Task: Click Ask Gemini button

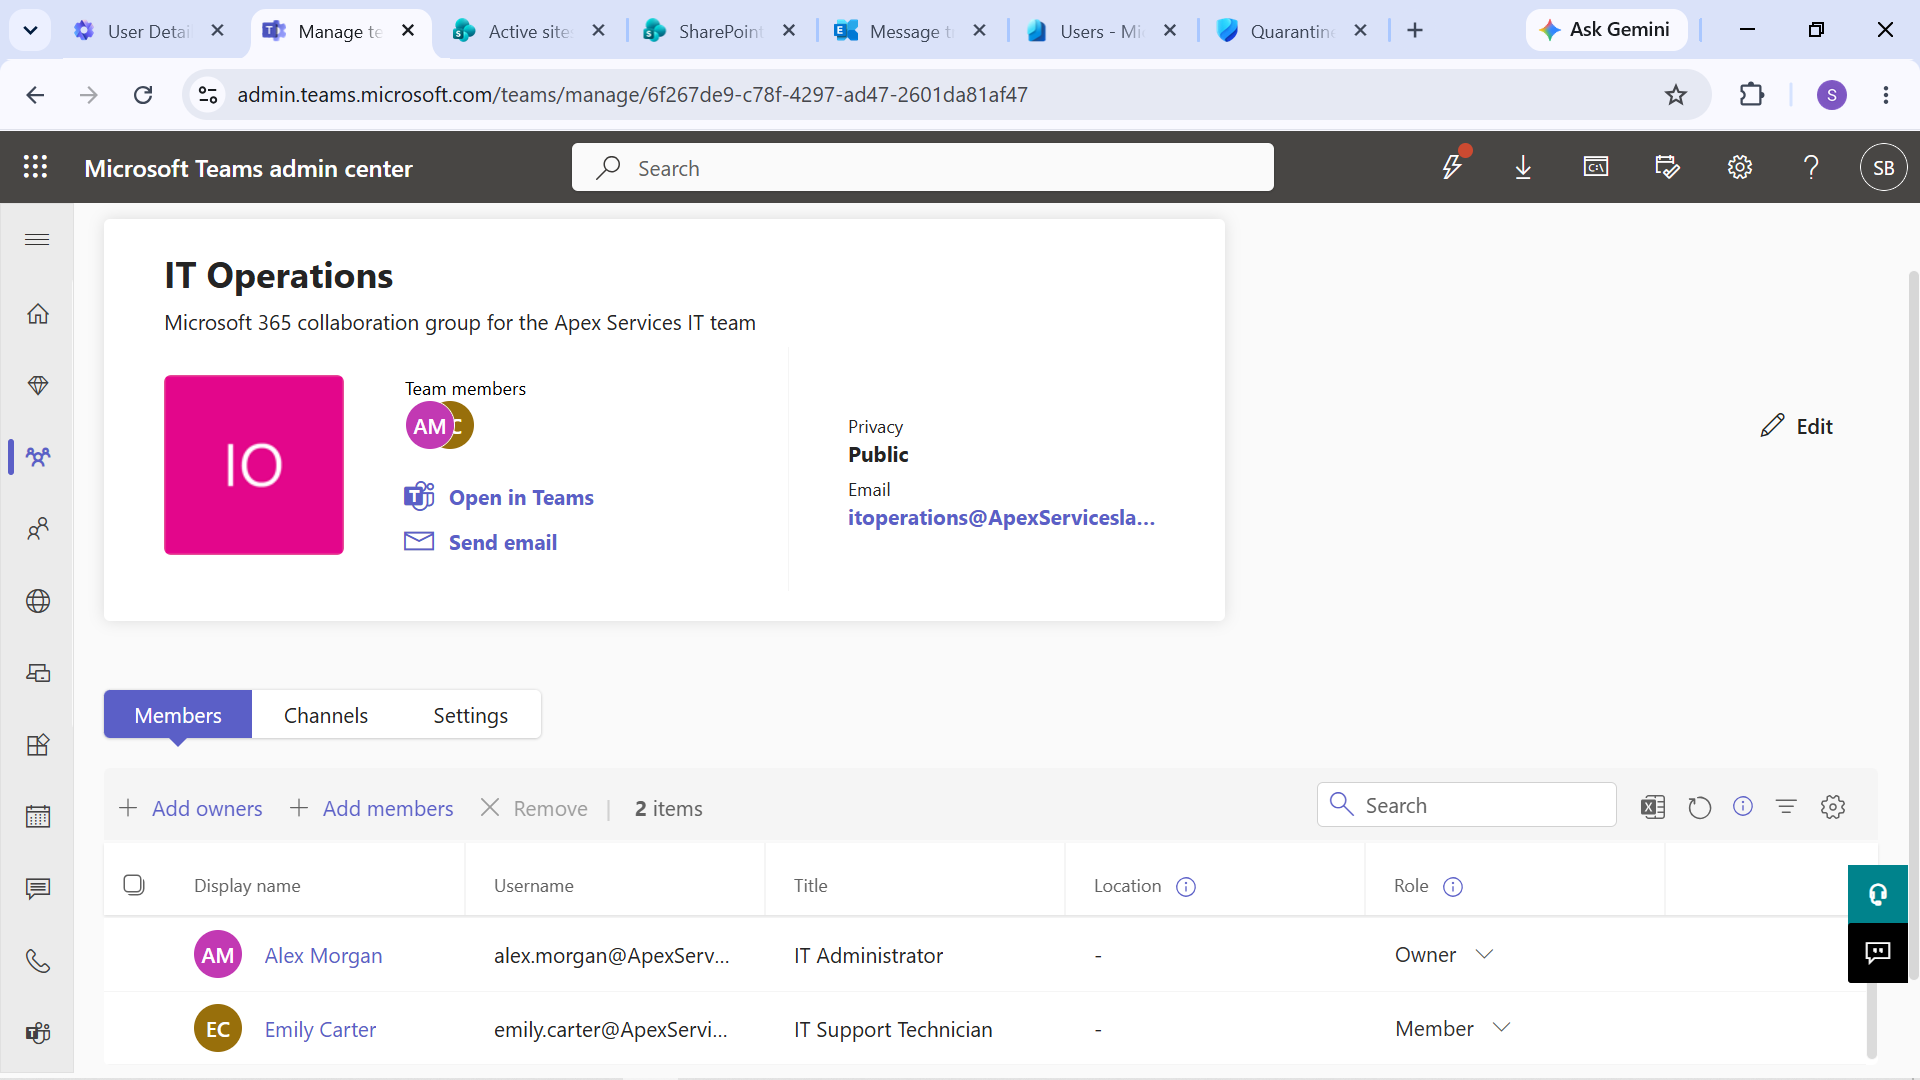Action: pyautogui.click(x=1606, y=30)
